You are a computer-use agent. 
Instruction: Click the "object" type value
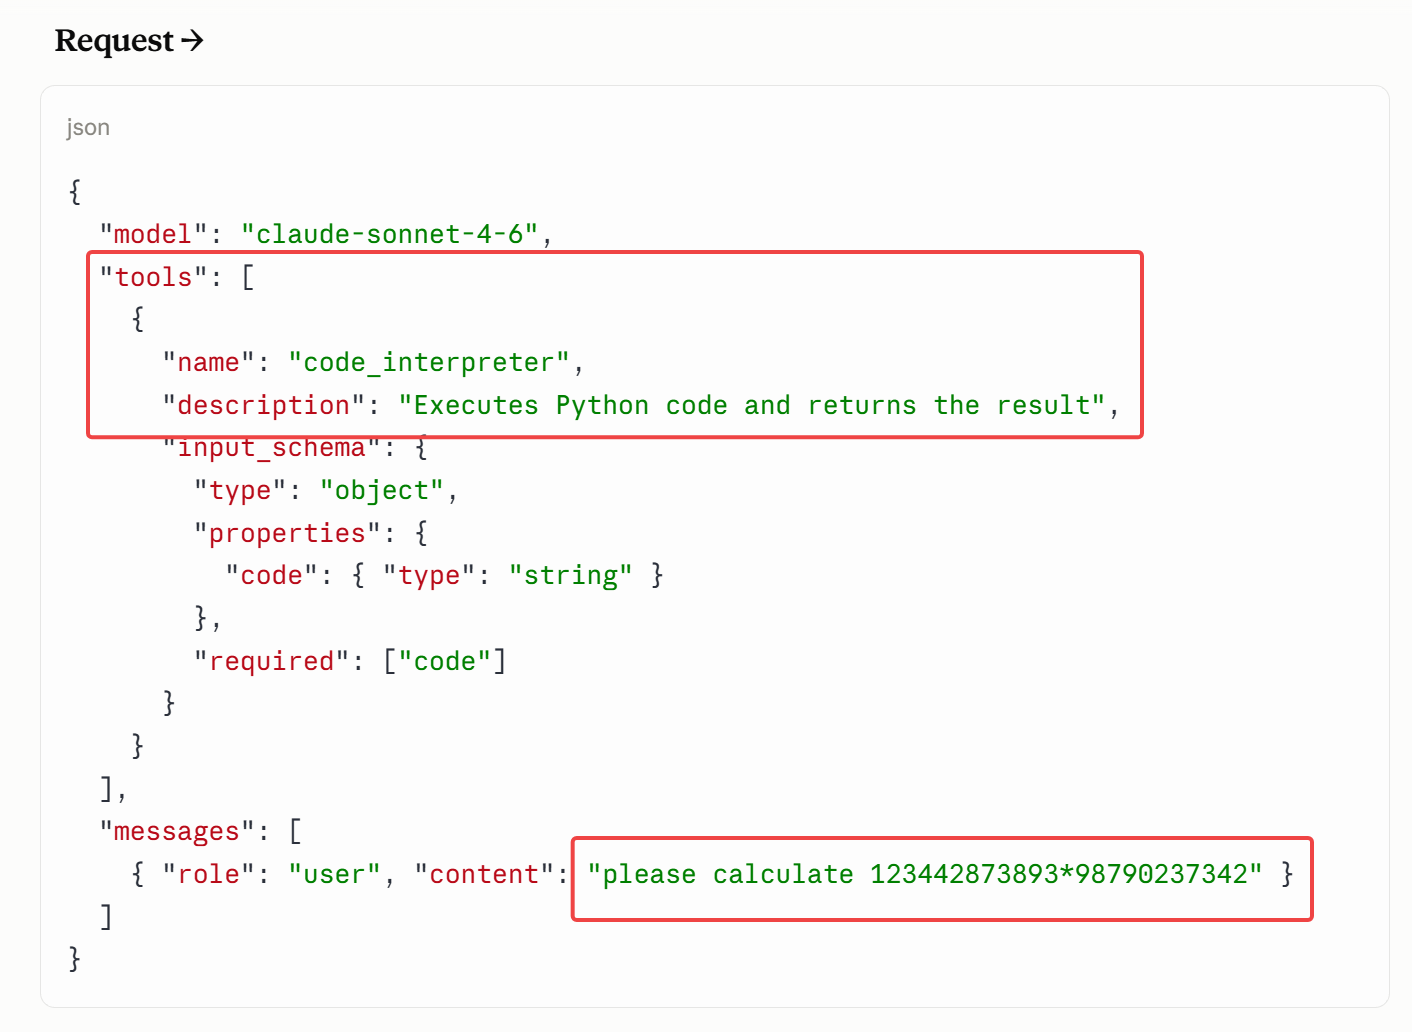[382, 490]
